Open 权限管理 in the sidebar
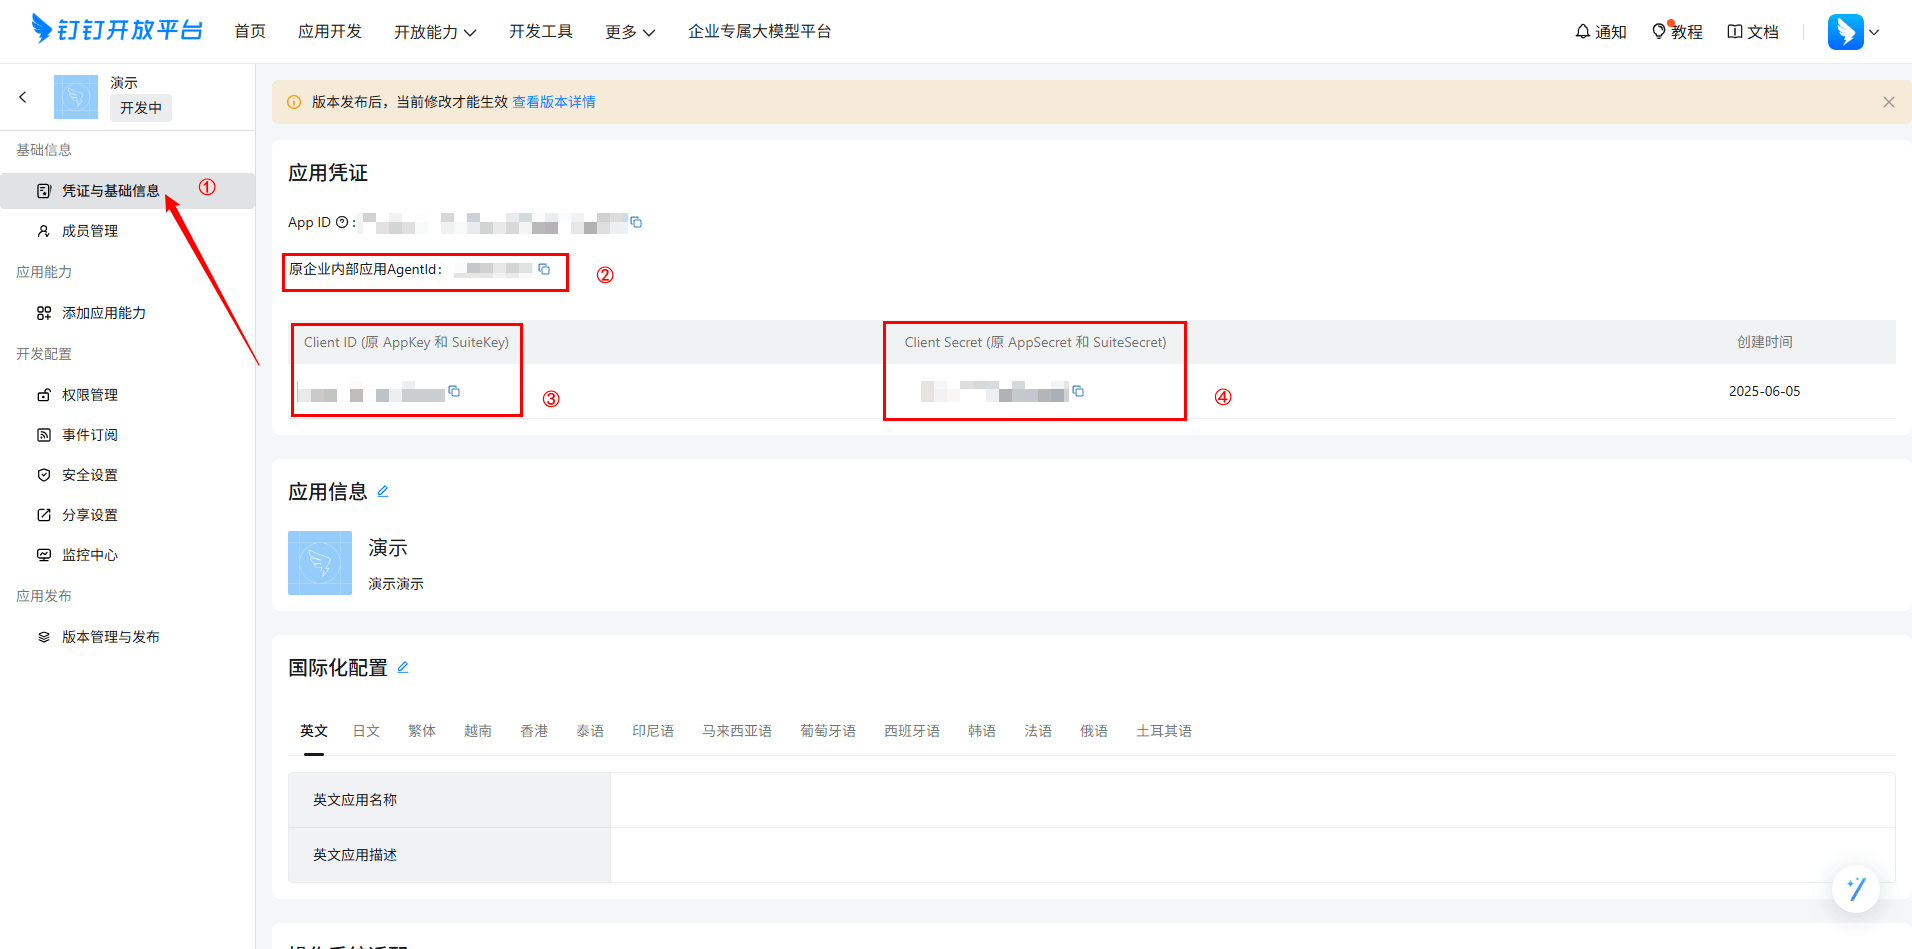The image size is (1912, 949). (90, 395)
